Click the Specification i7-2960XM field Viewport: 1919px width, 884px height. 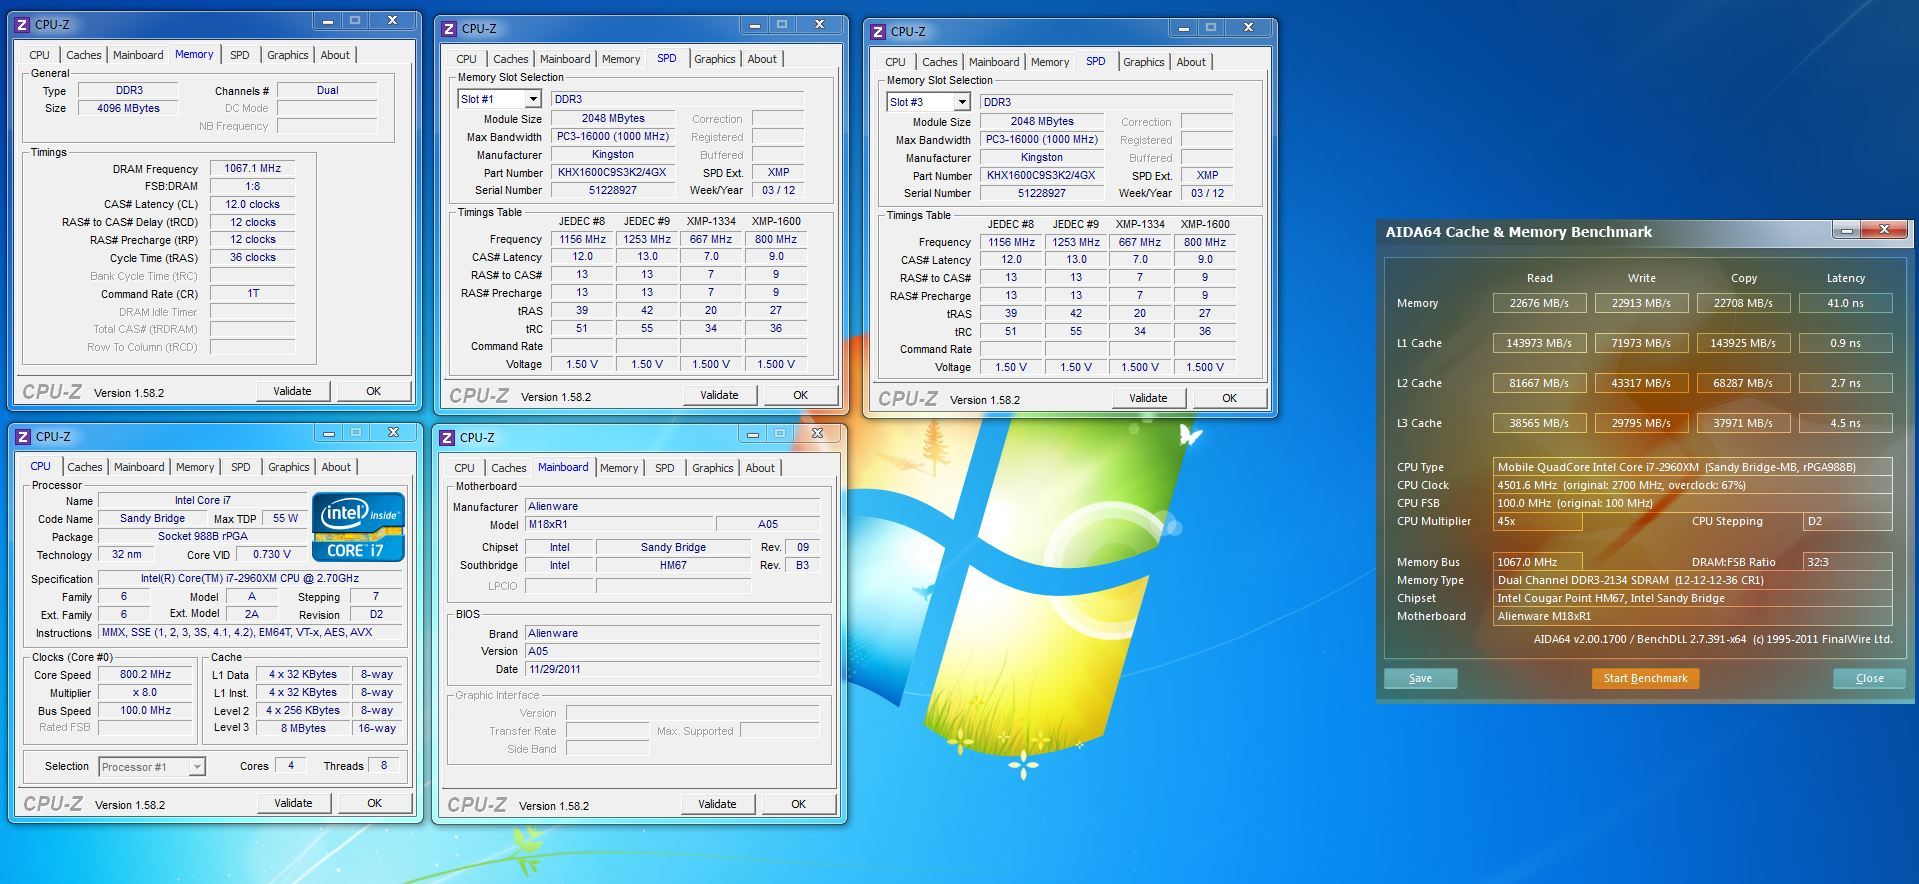tap(250, 578)
